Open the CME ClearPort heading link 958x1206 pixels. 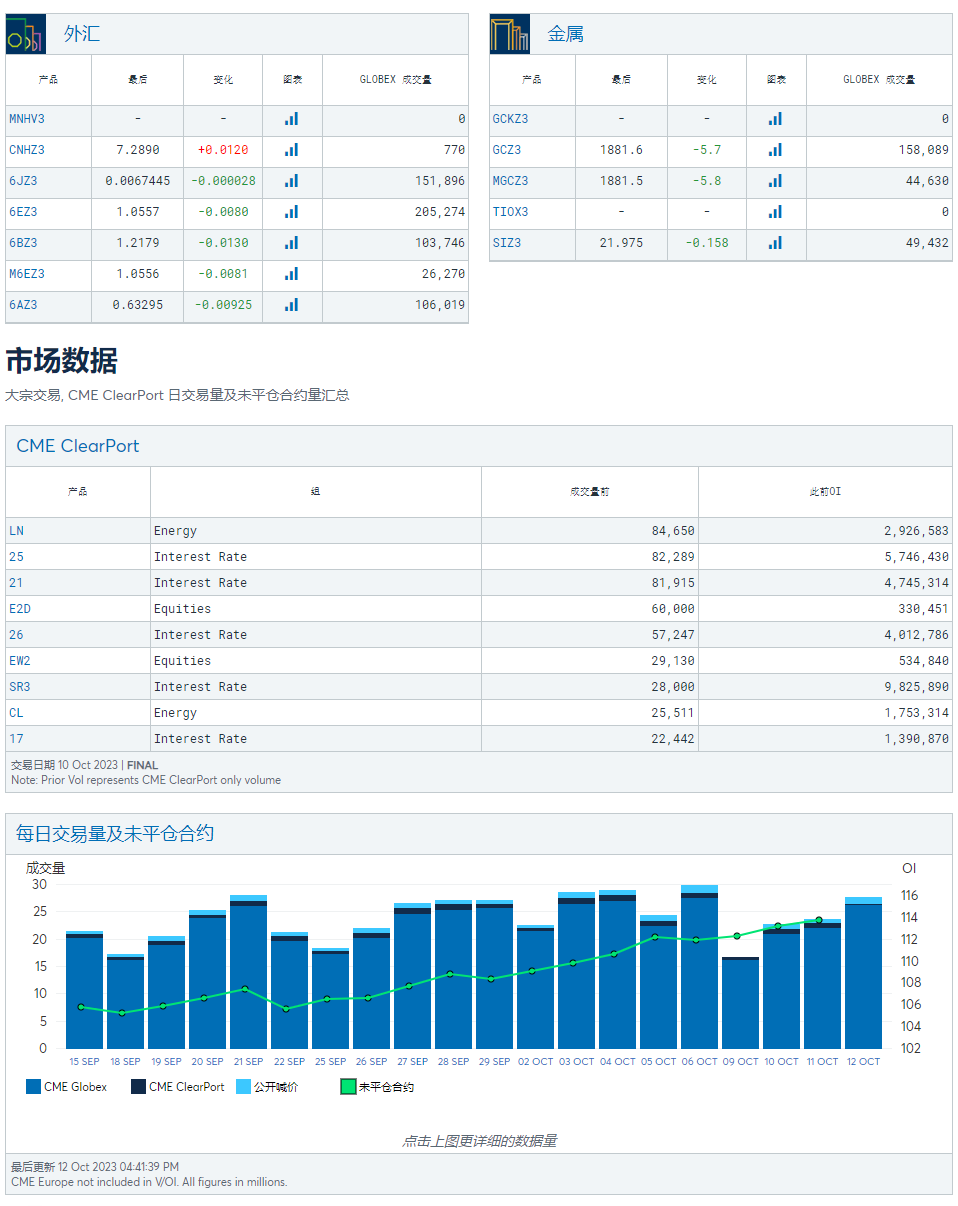(78, 446)
